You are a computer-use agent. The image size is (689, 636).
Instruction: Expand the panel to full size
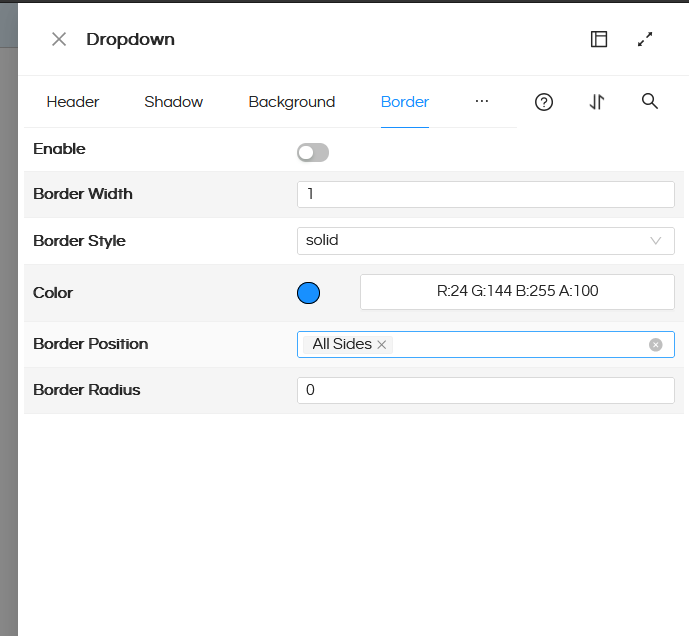click(645, 39)
